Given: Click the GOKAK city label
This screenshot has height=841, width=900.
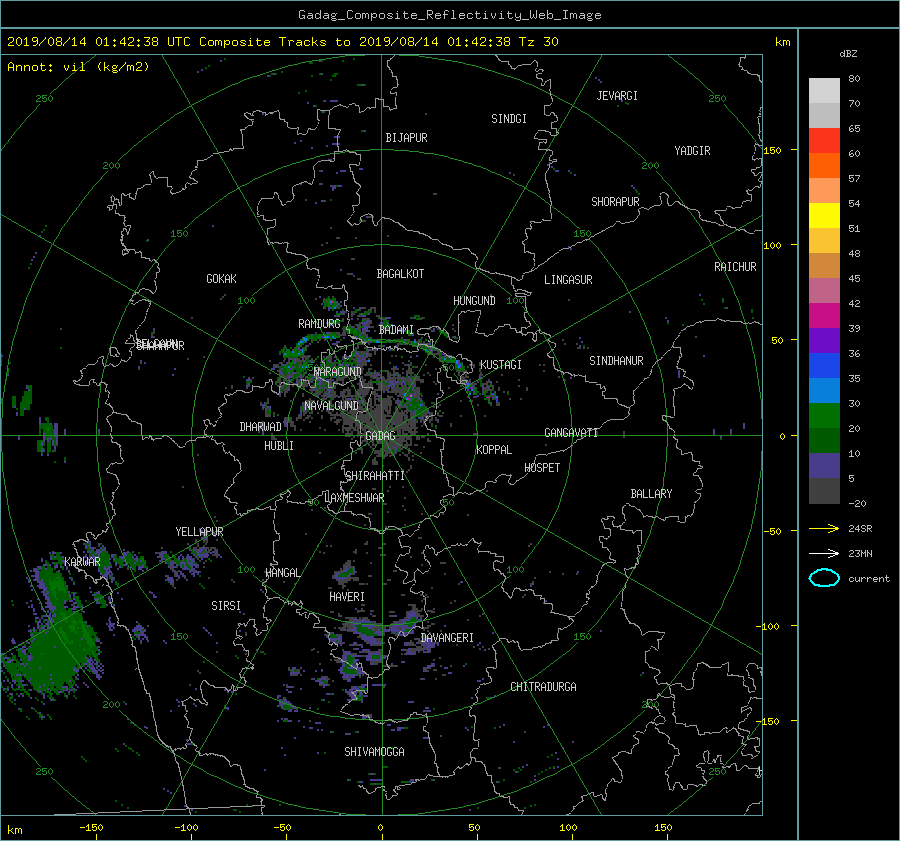Looking at the screenshot, I should 221,279.
